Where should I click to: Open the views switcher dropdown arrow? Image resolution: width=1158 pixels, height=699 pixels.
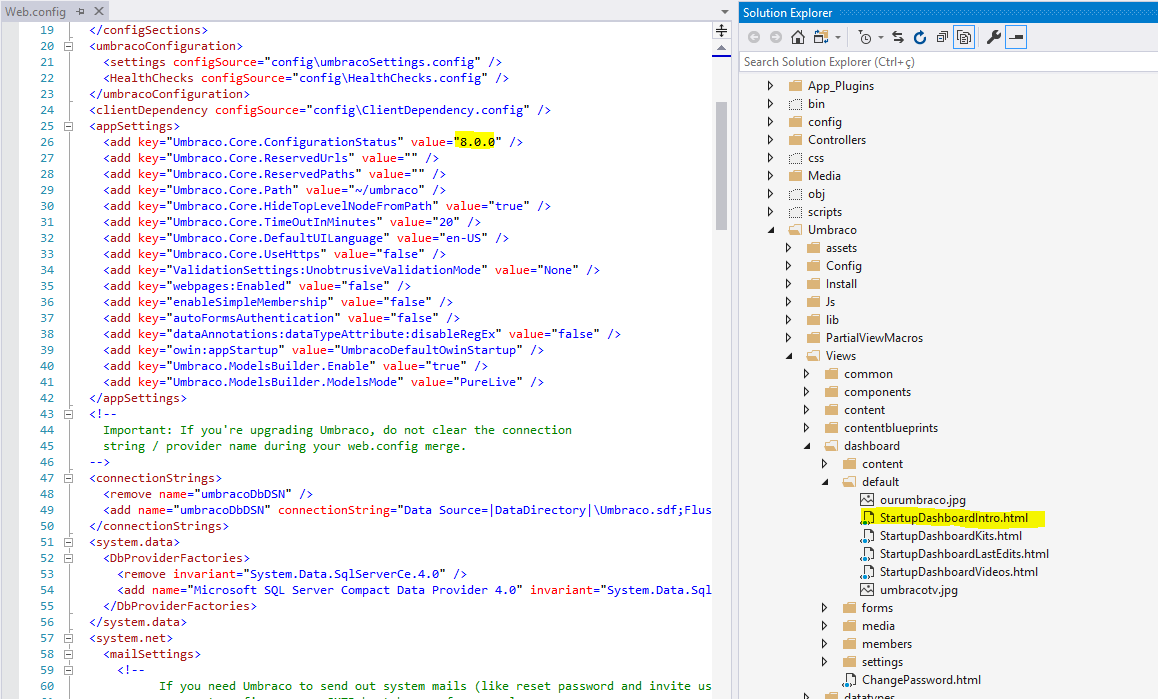(837, 37)
